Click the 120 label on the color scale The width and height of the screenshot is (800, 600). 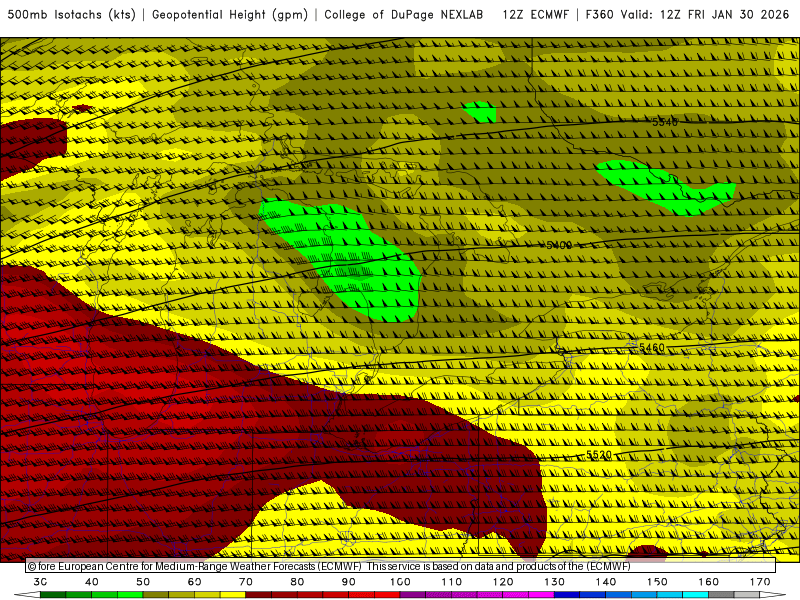503,582
